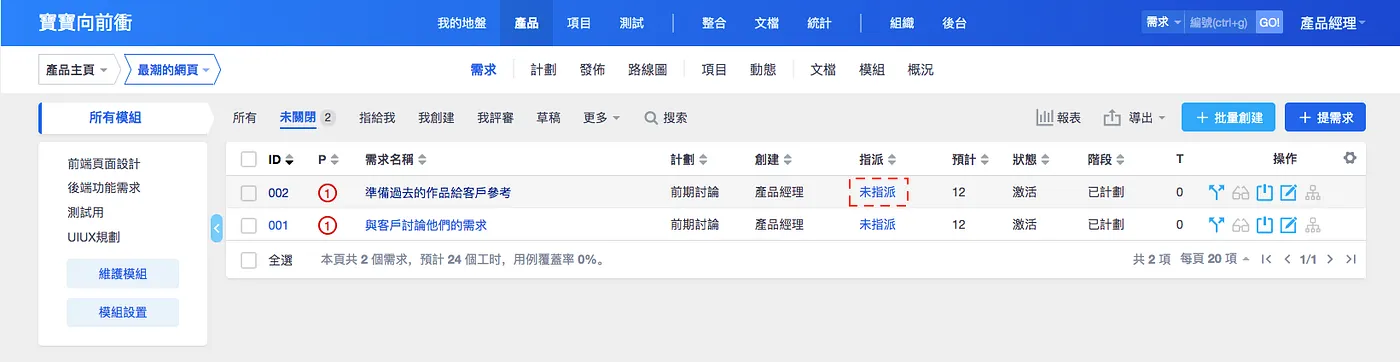Open table column settings gear

point(1350,158)
